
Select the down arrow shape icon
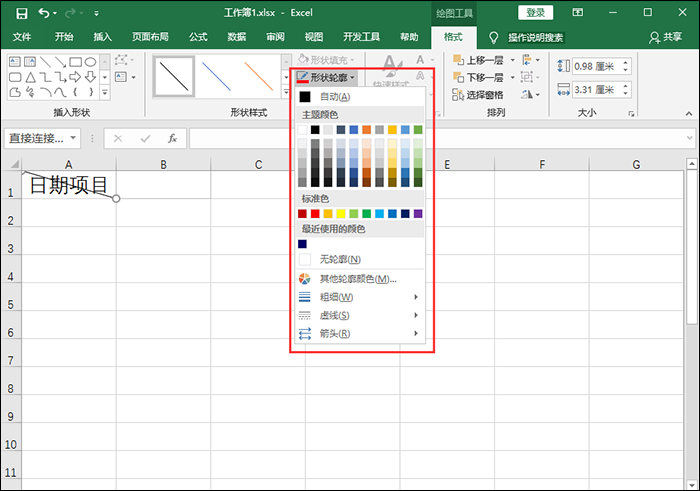(91, 77)
